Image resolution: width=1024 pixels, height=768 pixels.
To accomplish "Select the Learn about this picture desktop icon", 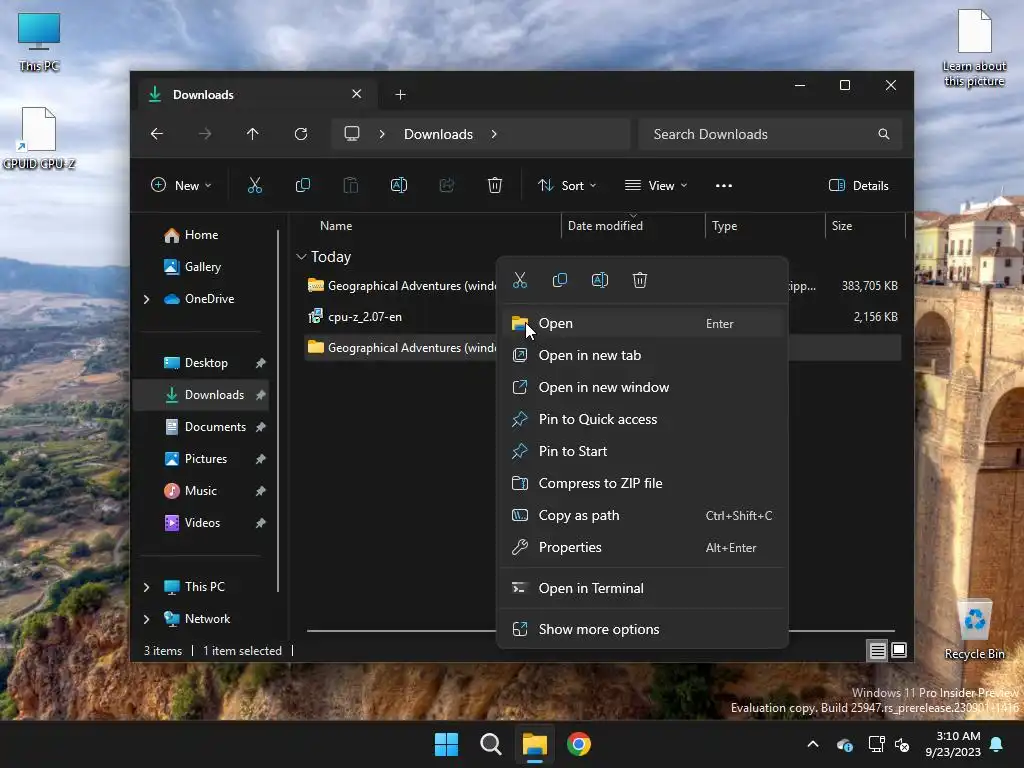I will coord(974,48).
